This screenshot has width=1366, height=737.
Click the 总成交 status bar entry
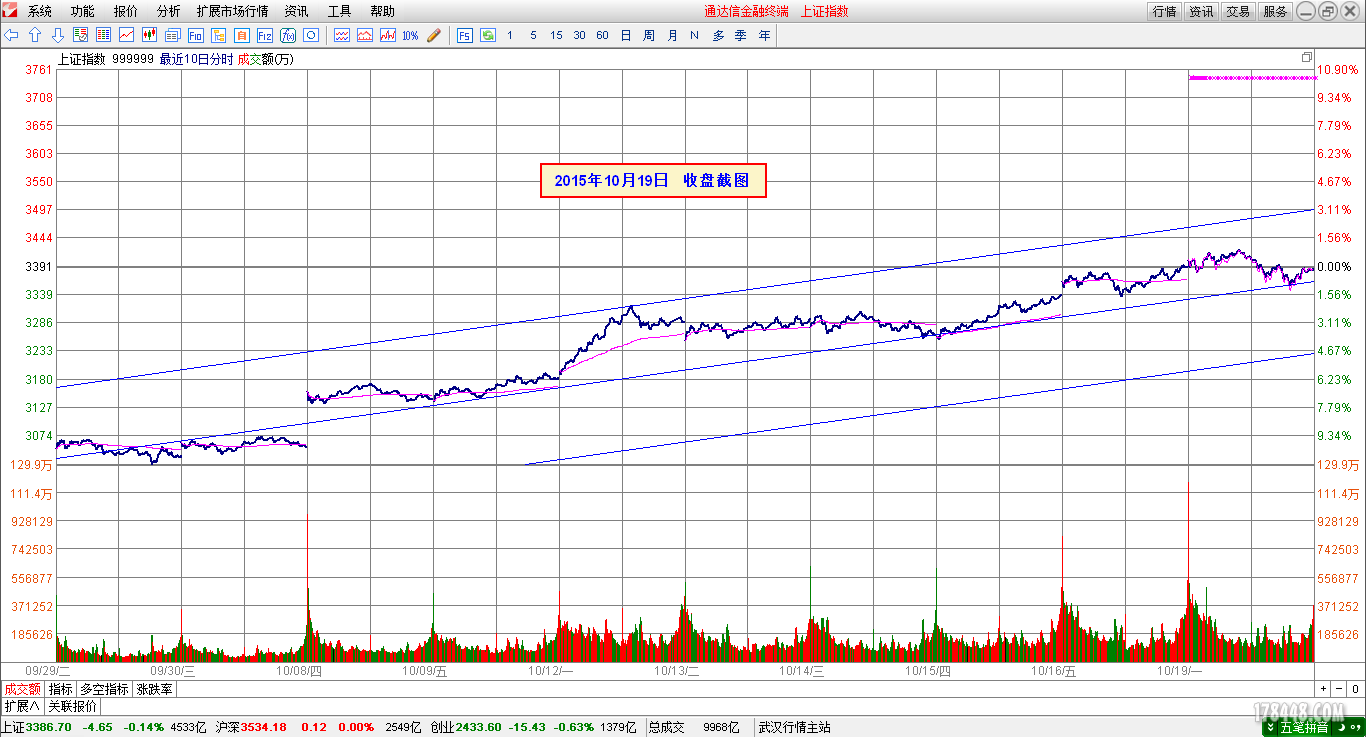[x=666, y=727]
